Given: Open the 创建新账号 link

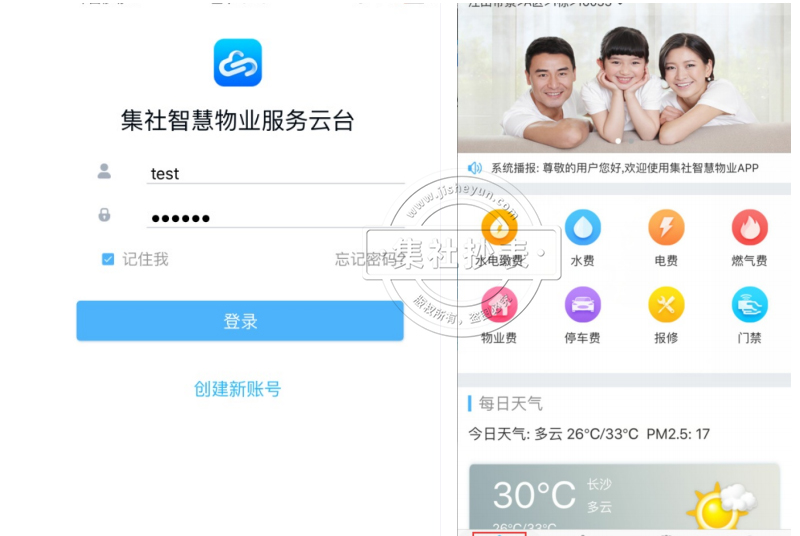Looking at the screenshot, I should pos(237,389).
